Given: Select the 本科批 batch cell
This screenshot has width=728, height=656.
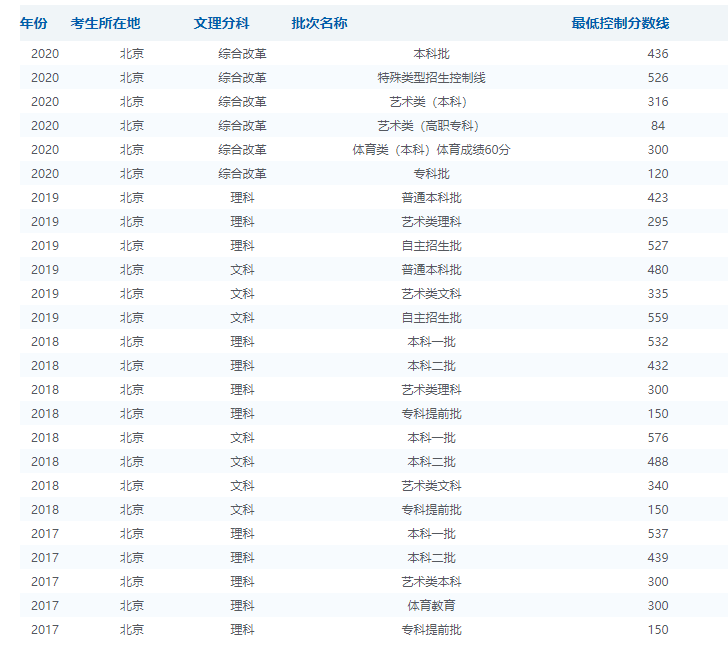Looking at the screenshot, I should pyautogui.click(x=431, y=54).
